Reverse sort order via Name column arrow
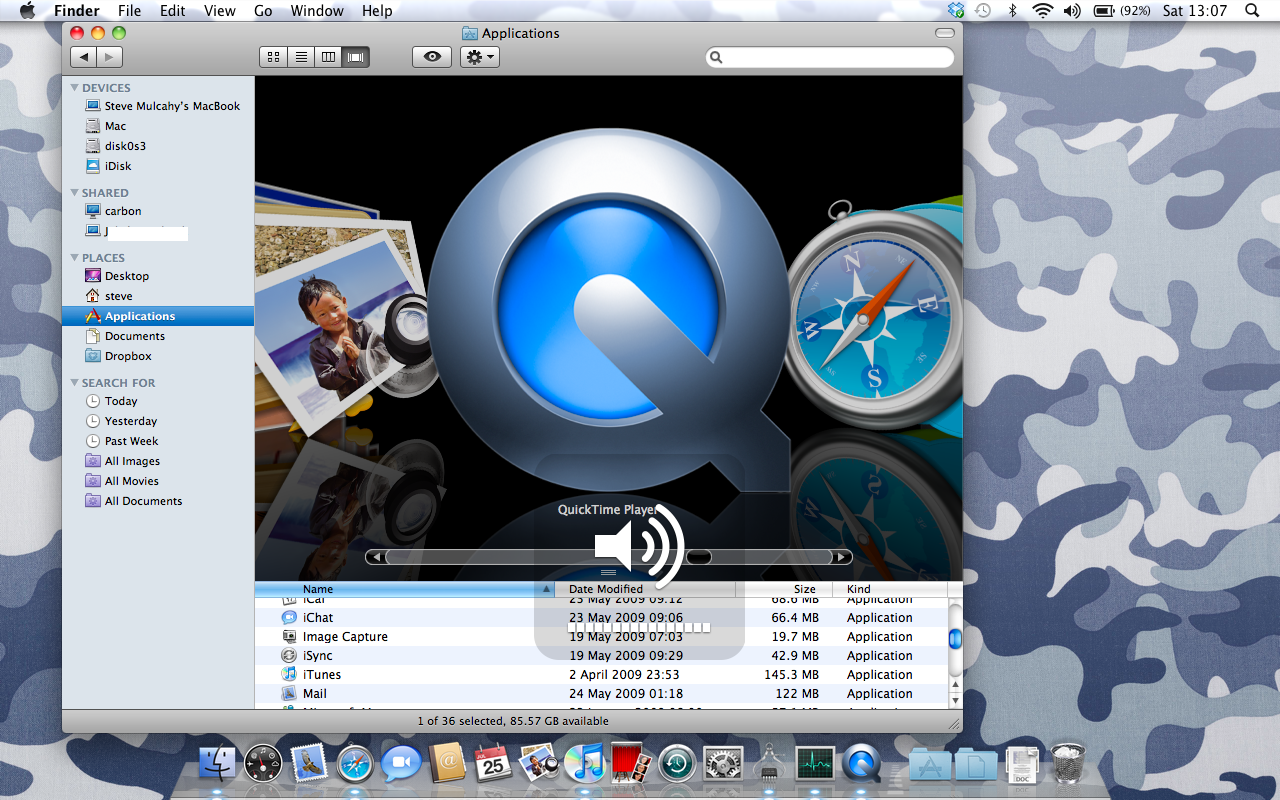The width and height of the screenshot is (1280, 800). pos(546,590)
